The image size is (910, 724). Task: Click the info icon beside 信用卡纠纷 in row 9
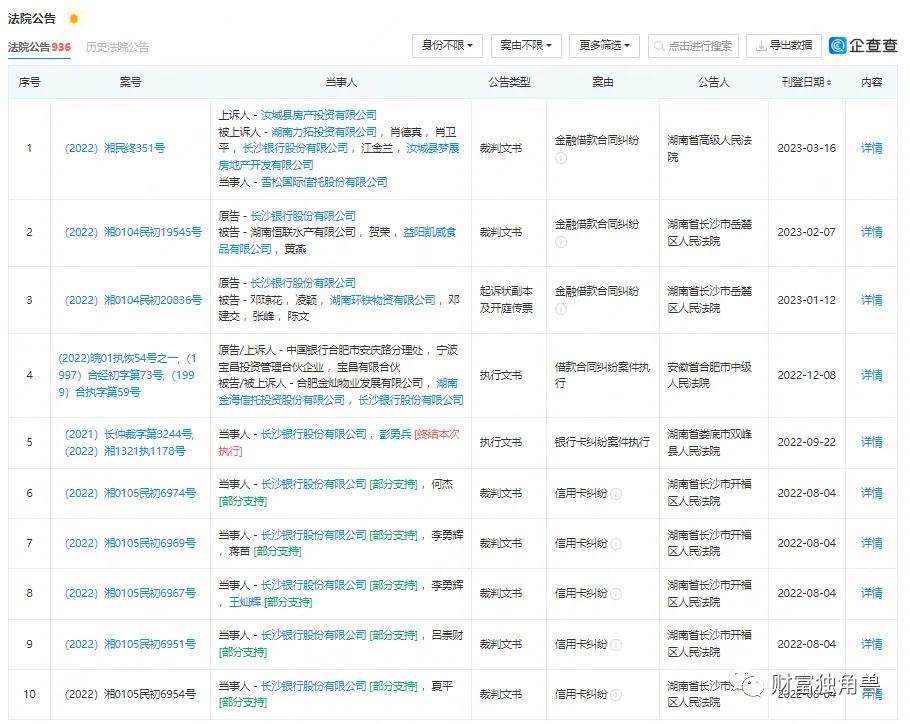(616, 645)
